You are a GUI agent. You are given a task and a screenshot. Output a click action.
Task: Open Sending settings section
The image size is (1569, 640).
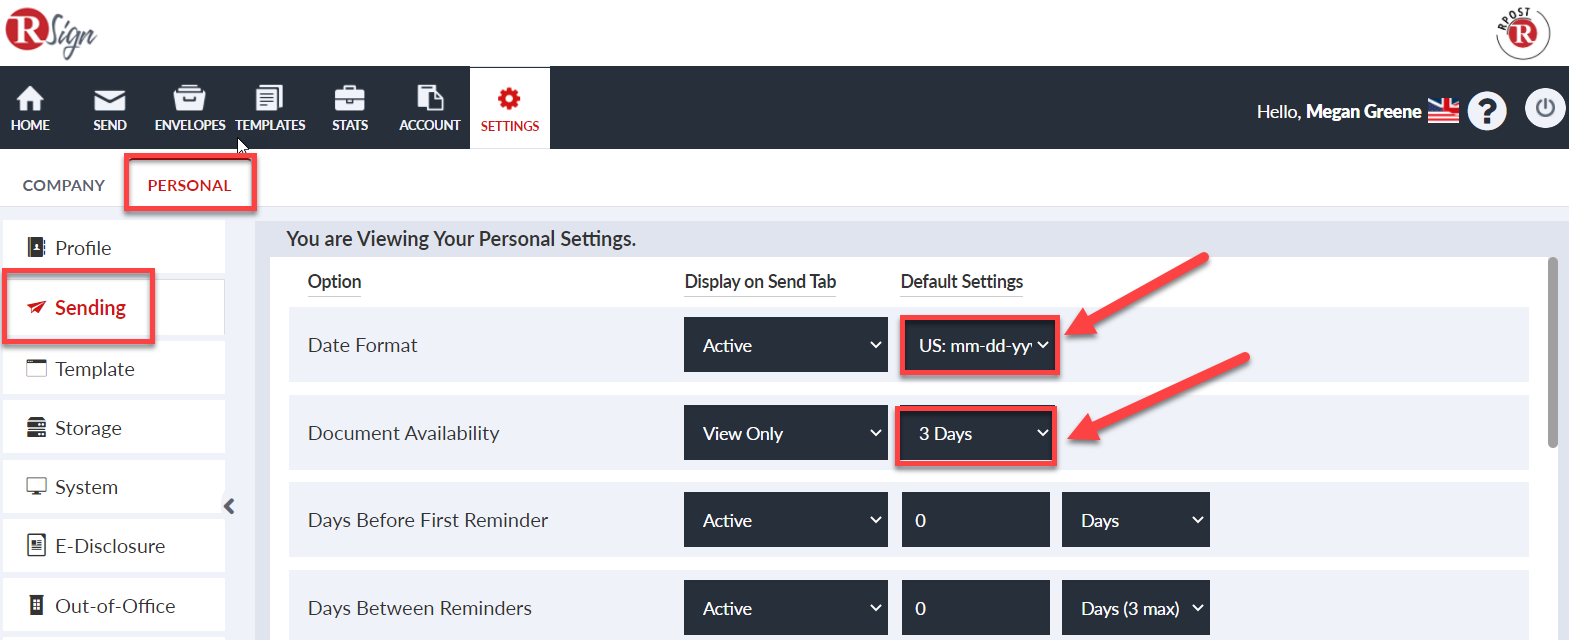(114, 307)
